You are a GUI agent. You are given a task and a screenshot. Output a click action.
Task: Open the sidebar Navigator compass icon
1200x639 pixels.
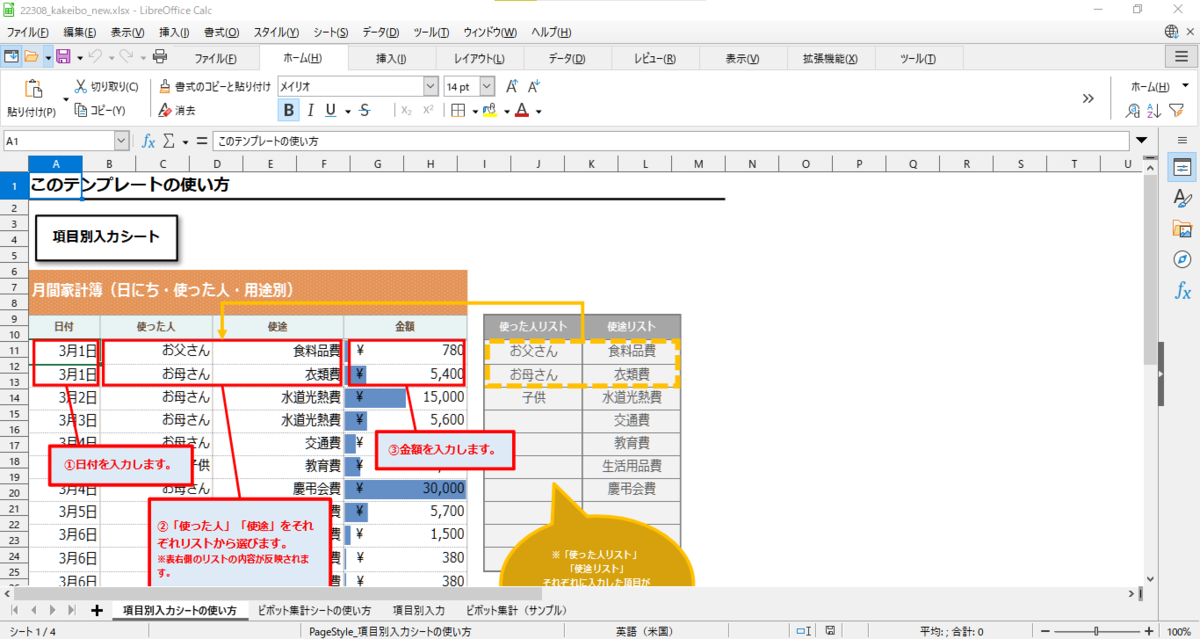click(x=1182, y=260)
